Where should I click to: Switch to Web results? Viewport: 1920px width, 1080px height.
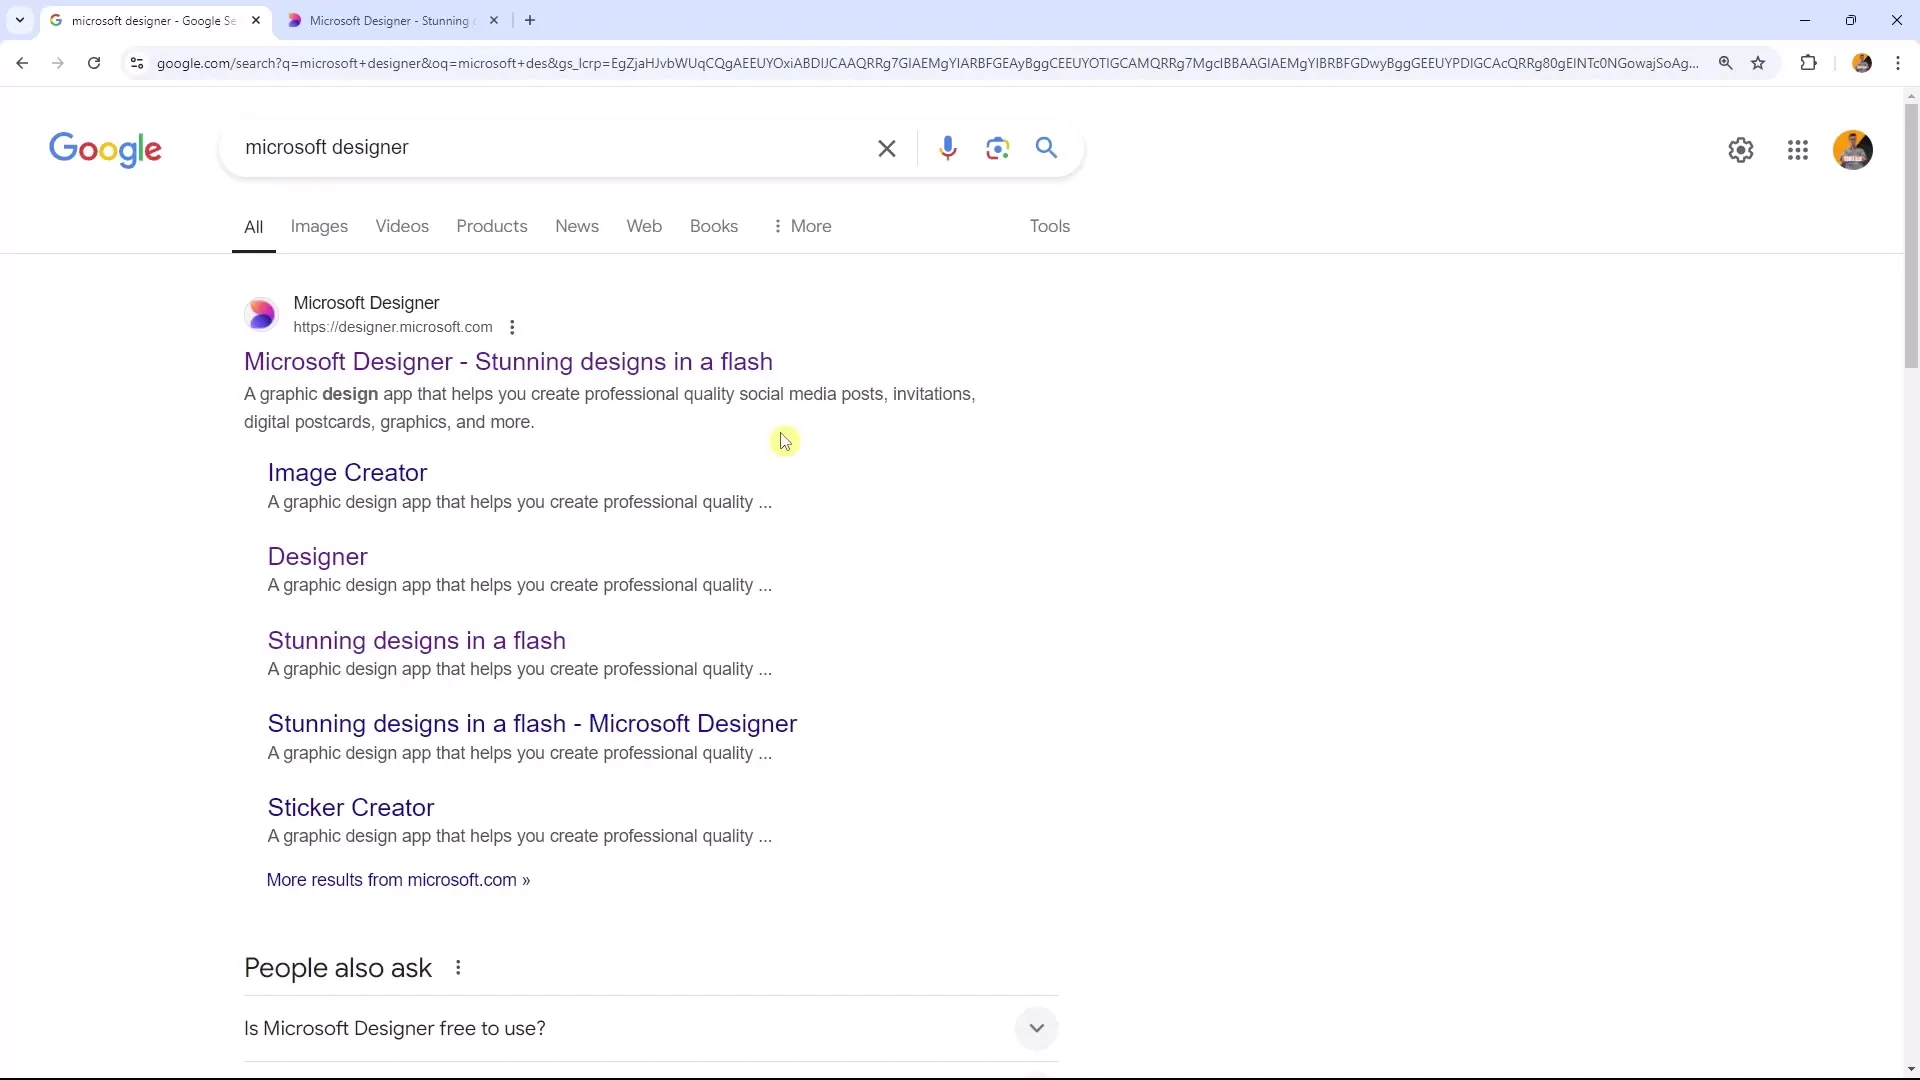[x=644, y=226]
